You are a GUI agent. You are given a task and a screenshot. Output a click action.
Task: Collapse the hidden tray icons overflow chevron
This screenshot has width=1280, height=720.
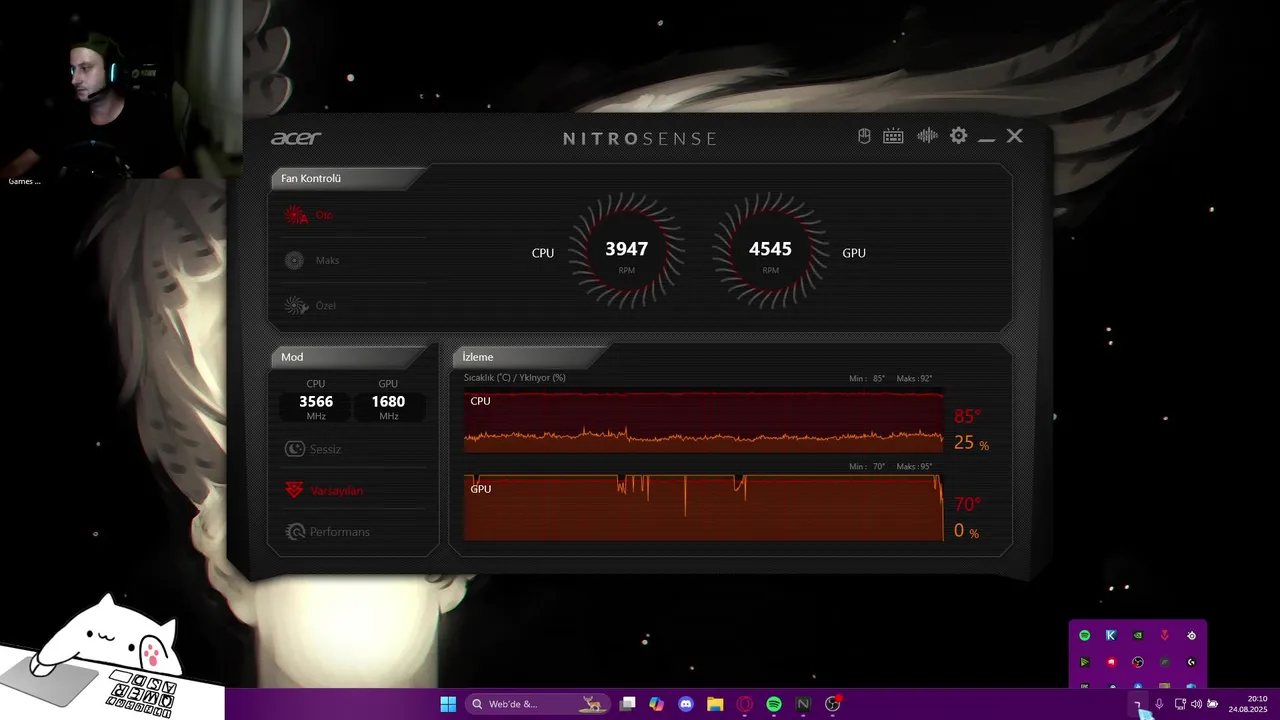click(1138, 704)
